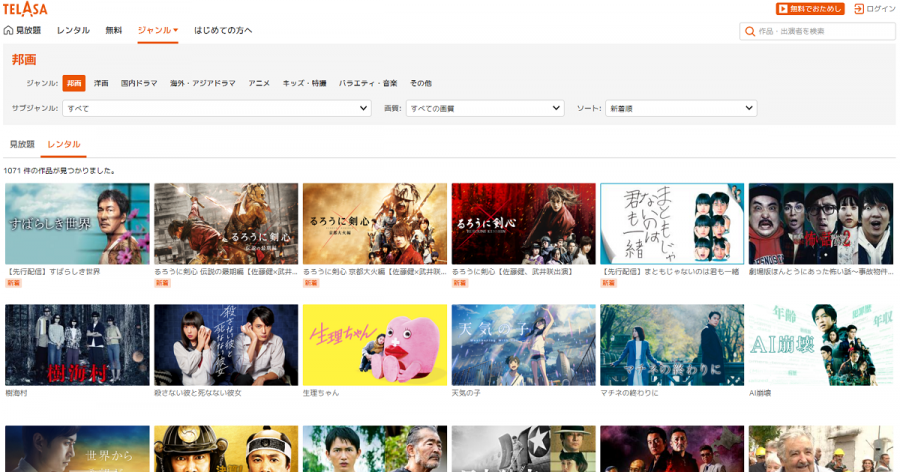
Task: Switch to the レンタル results tab
Action: (x=64, y=144)
